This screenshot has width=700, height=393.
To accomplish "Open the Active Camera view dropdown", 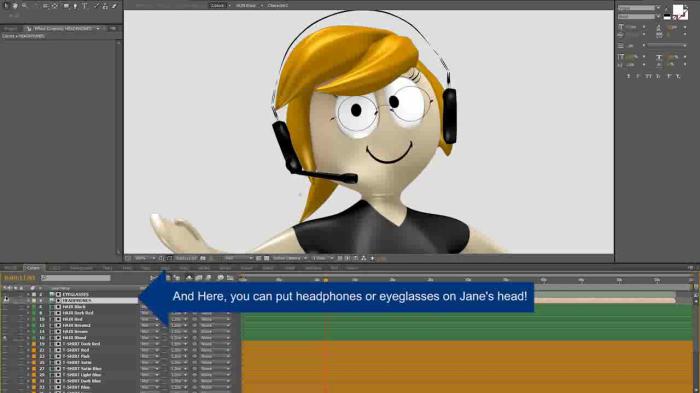I will coord(290,258).
